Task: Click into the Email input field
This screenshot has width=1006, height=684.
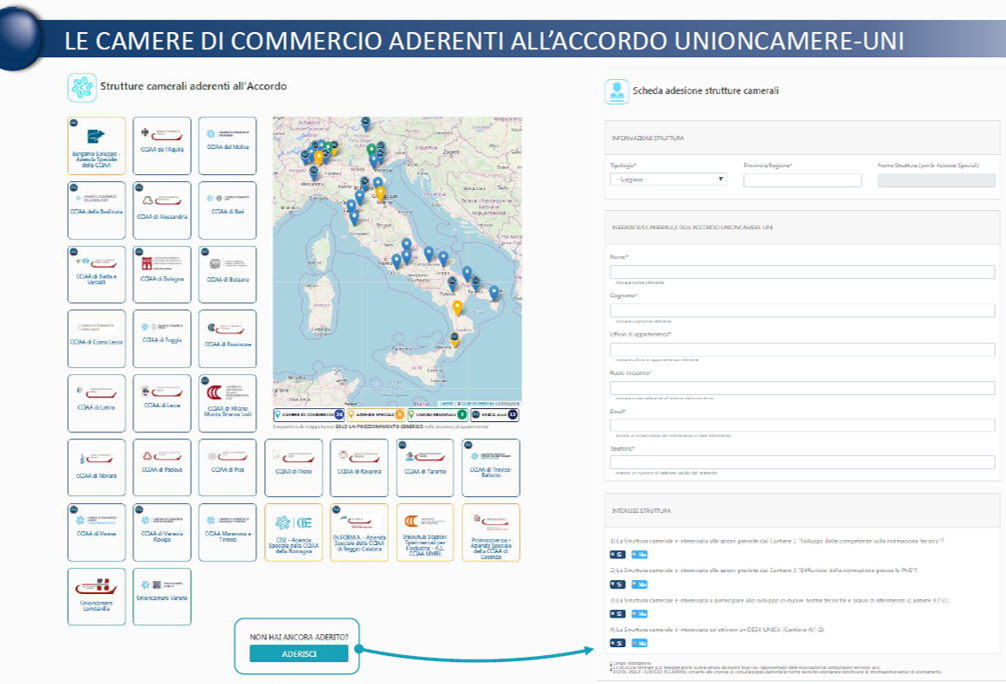Action: pos(802,425)
